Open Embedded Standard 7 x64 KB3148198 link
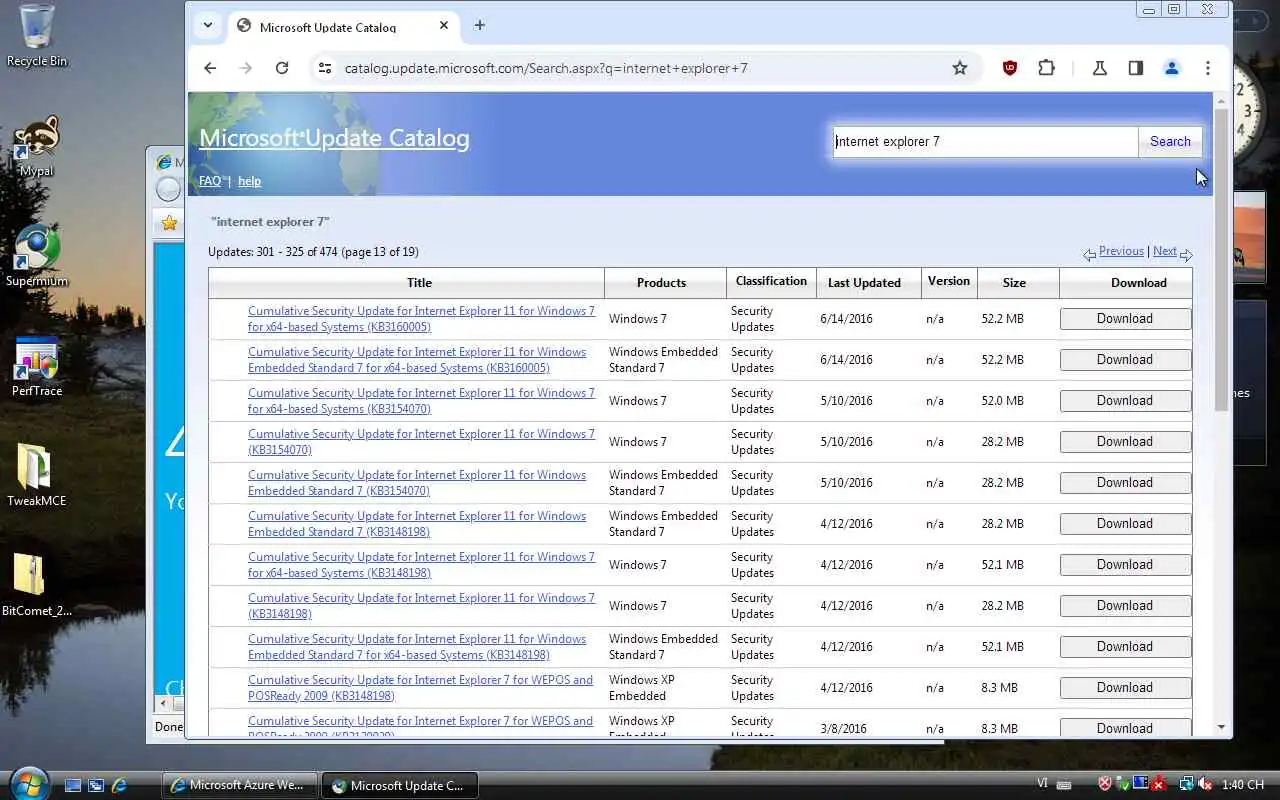This screenshot has width=1280, height=800. pos(417,647)
